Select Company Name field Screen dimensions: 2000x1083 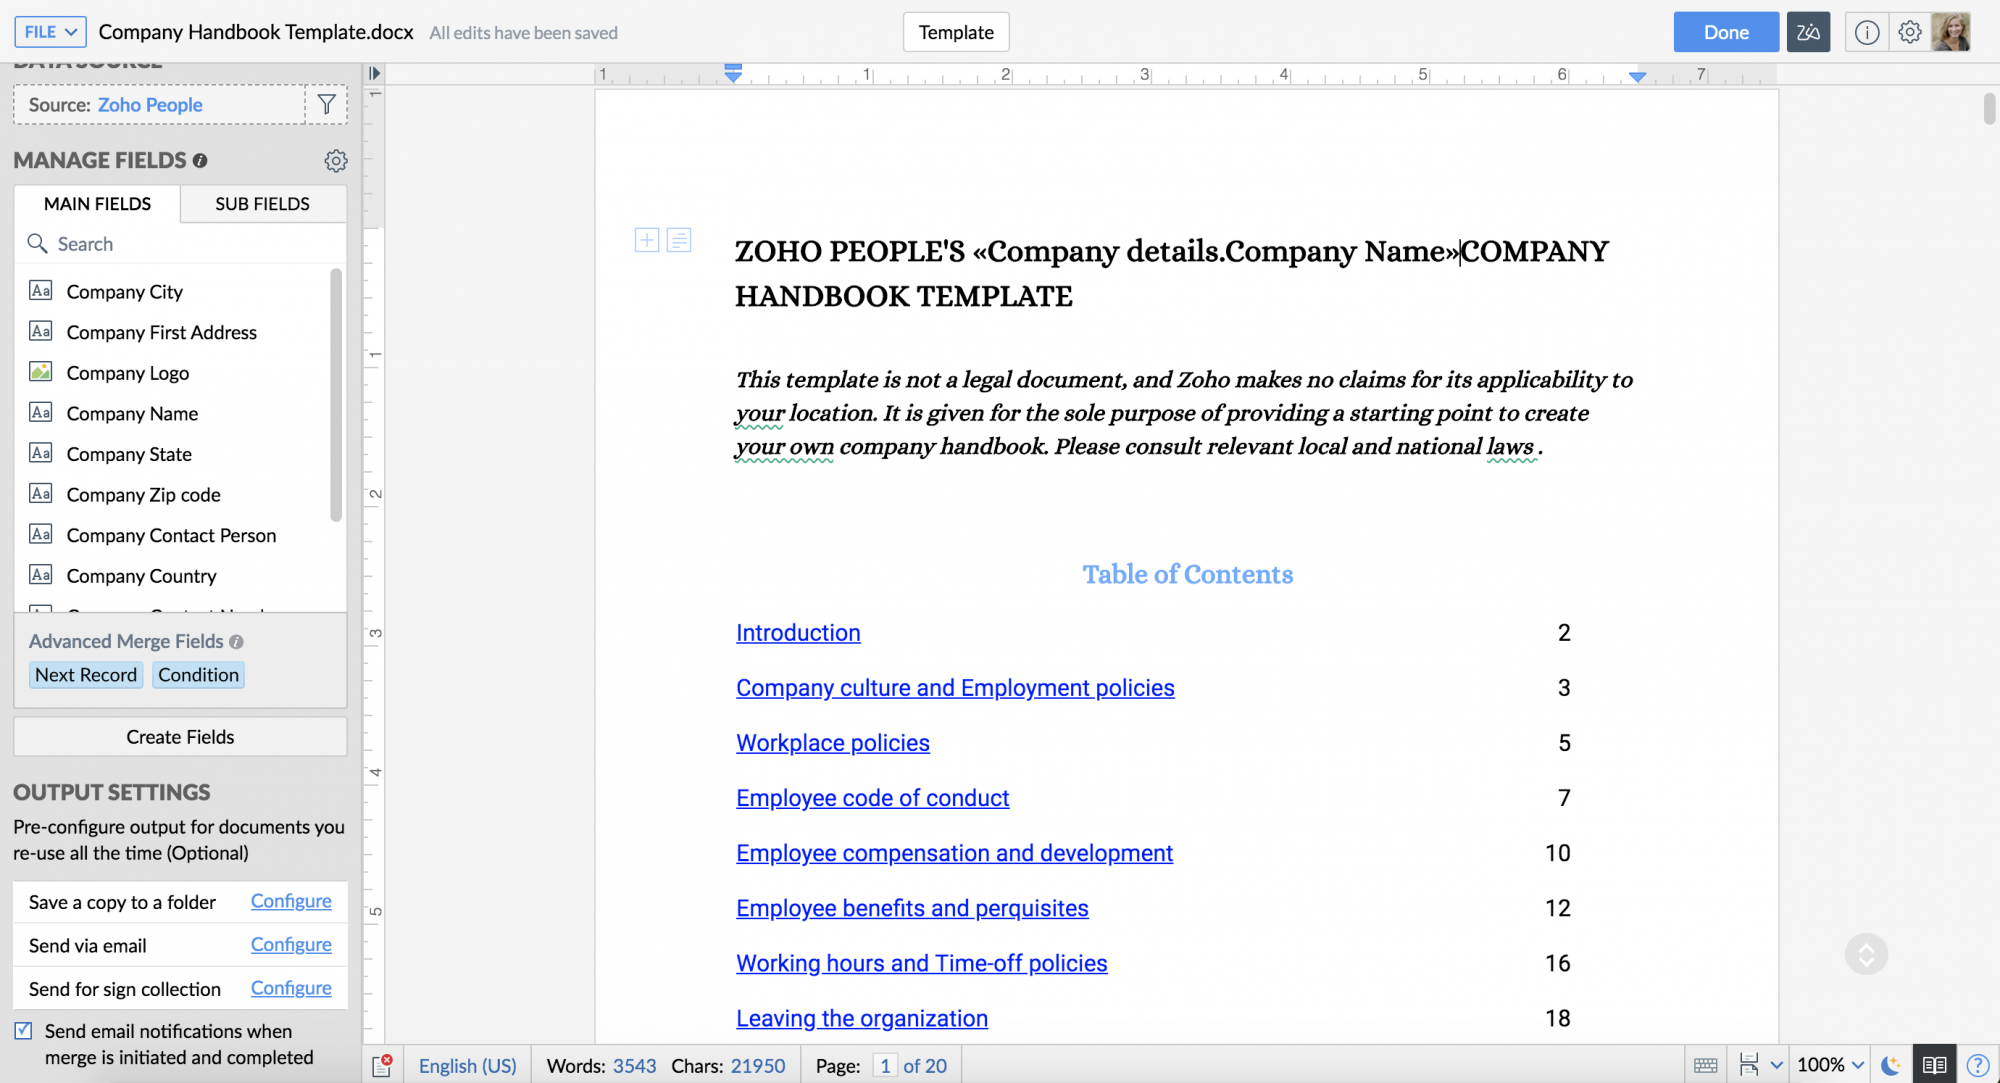pyautogui.click(x=132, y=413)
